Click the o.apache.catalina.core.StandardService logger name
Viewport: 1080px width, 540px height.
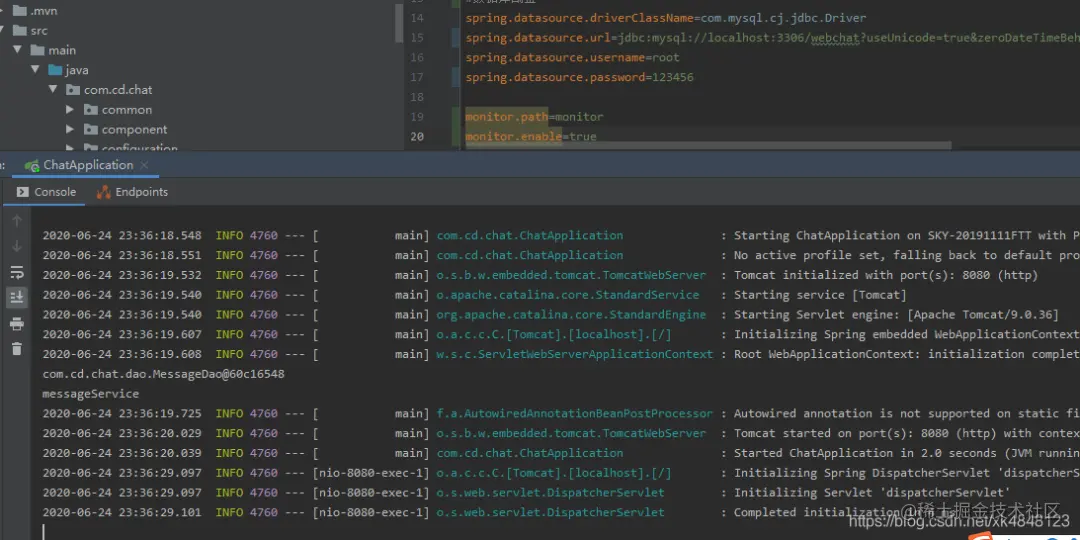point(568,295)
